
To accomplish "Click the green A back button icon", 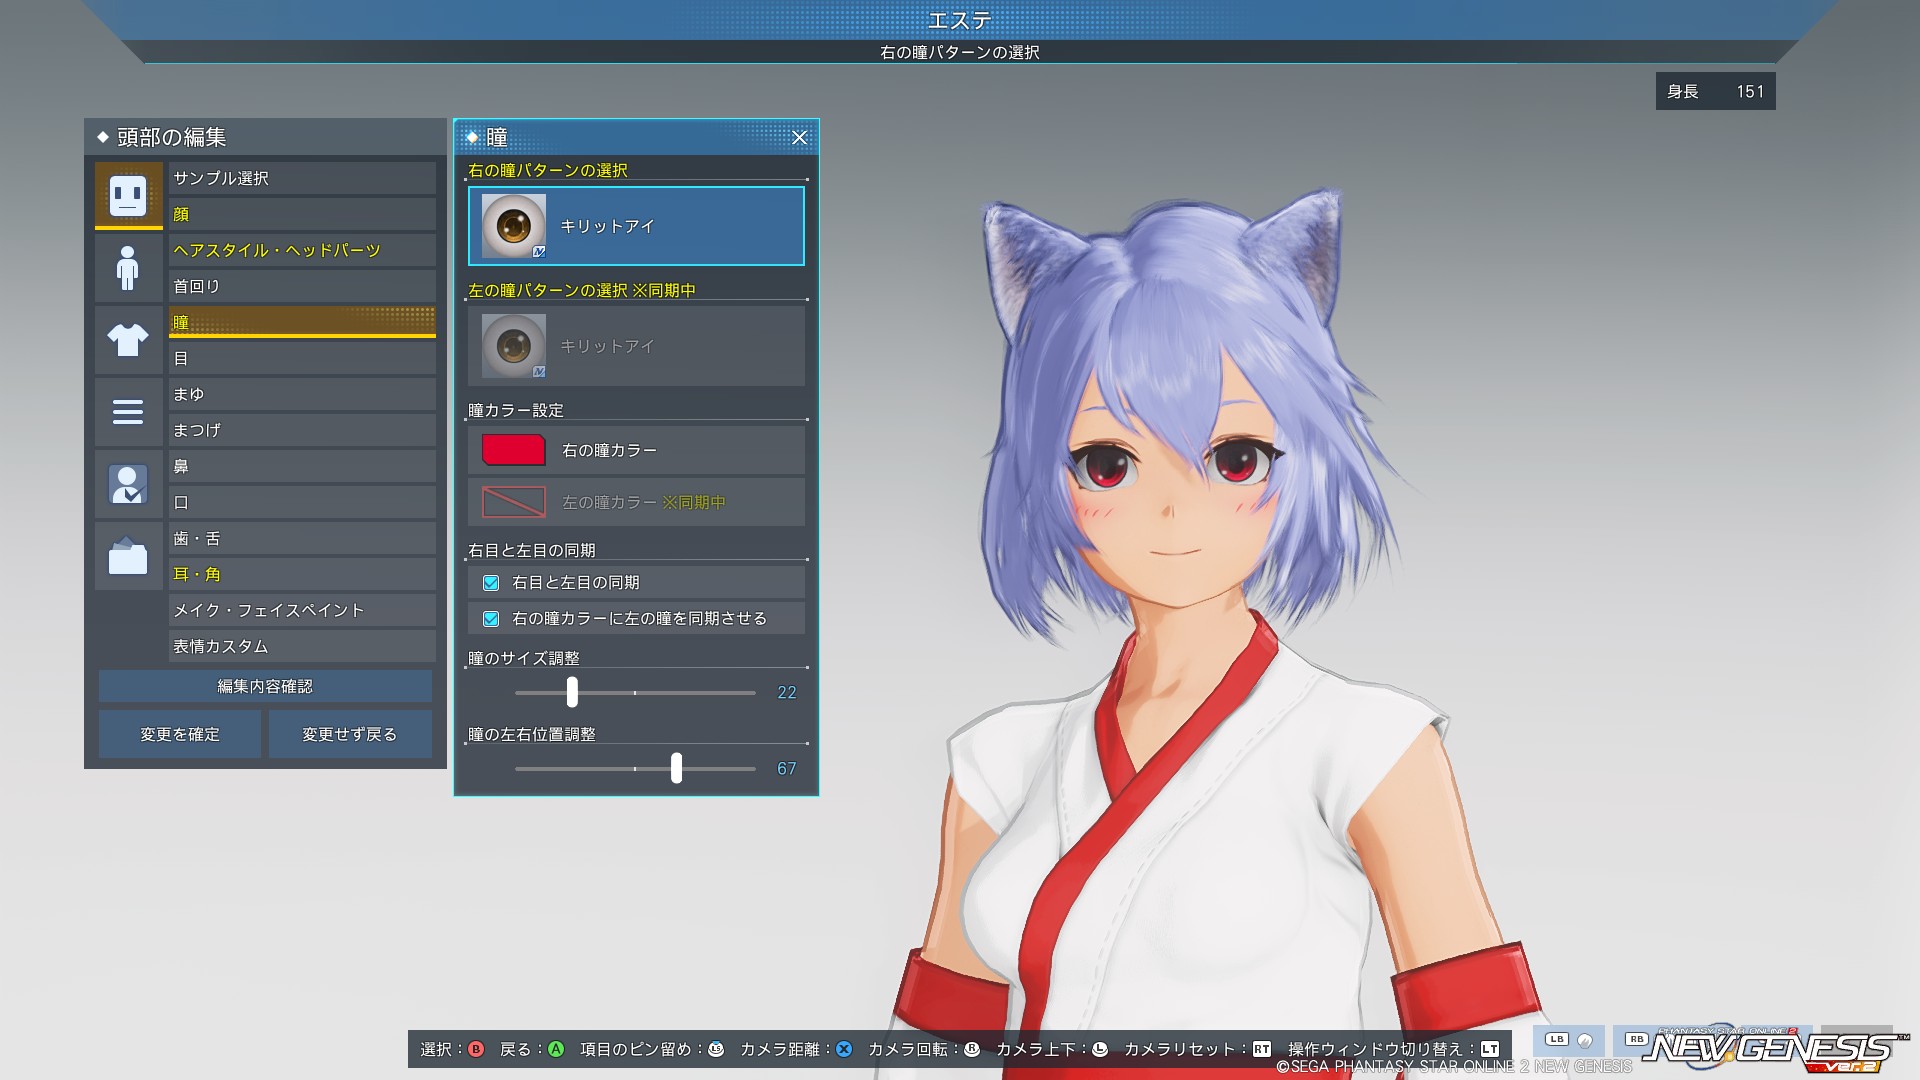I will [x=556, y=1049].
